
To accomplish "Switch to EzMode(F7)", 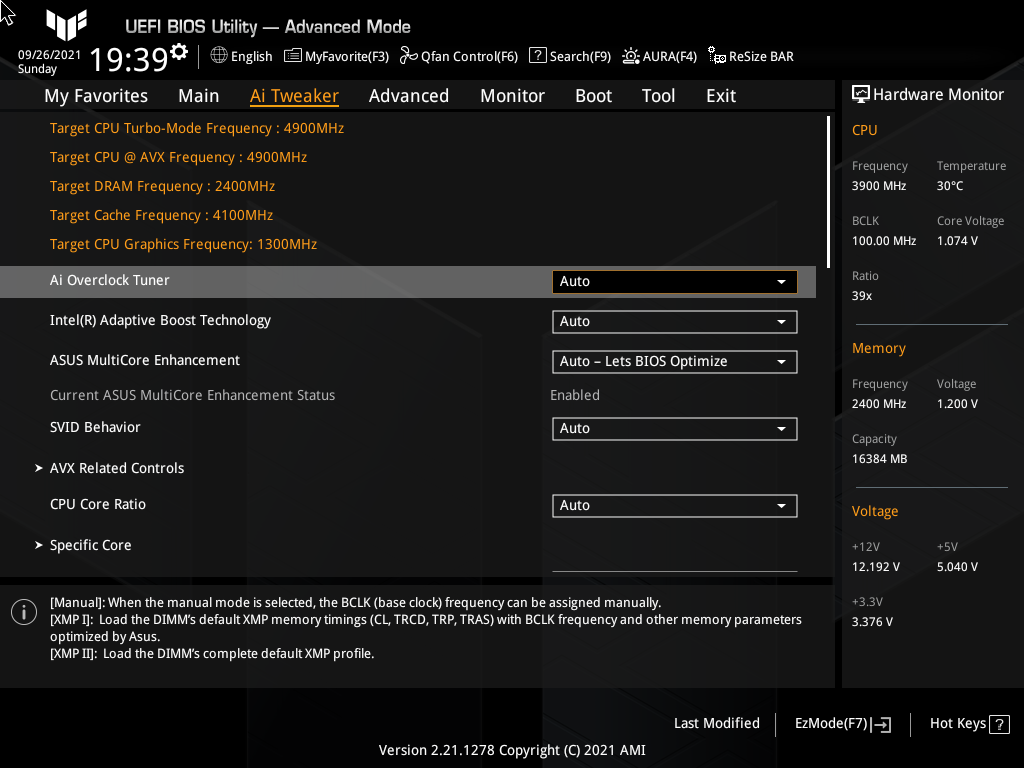I will pyautogui.click(x=841, y=723).
